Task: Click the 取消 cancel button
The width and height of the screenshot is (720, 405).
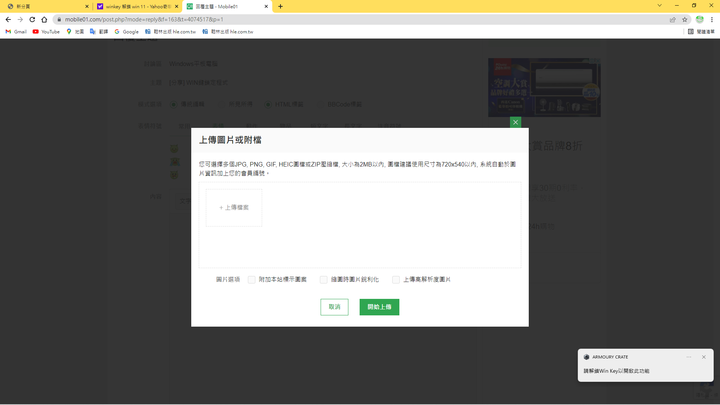Action: click(x=334, y=307)
